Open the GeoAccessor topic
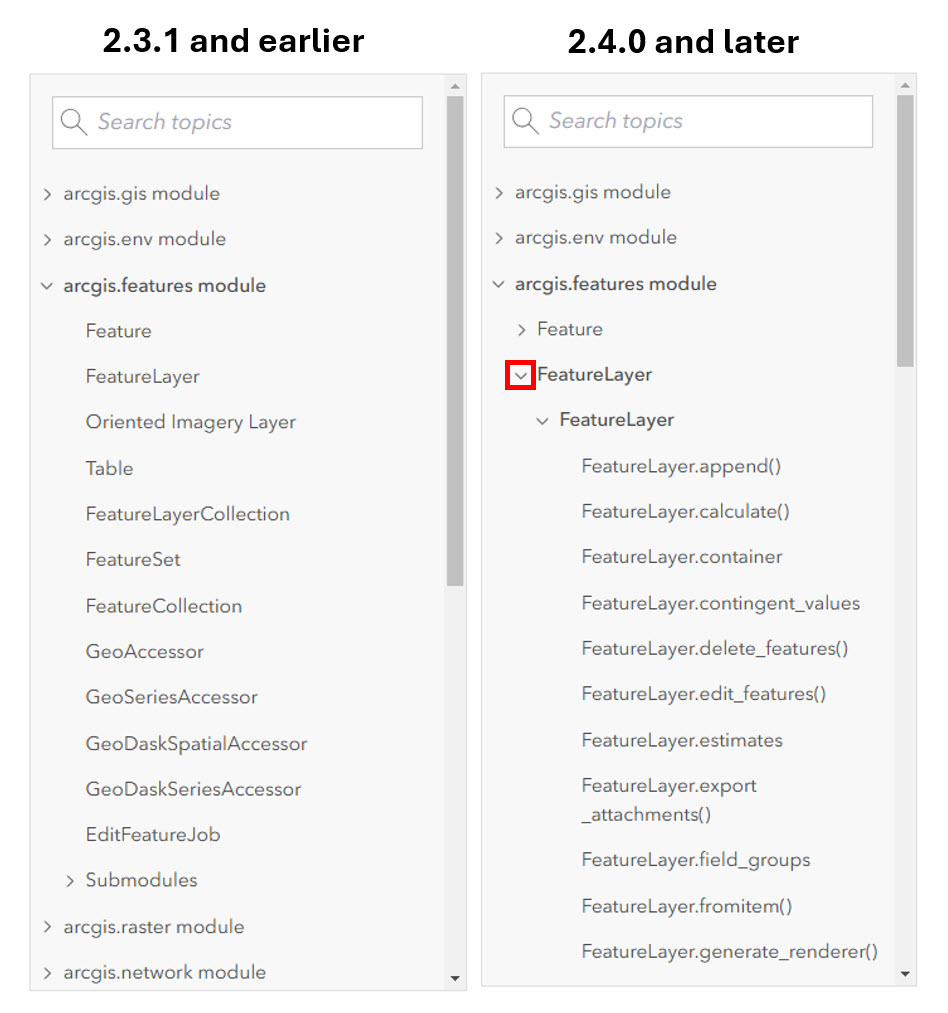The width and height of the screenshot is (948, 1013). [x=144, y=651]
